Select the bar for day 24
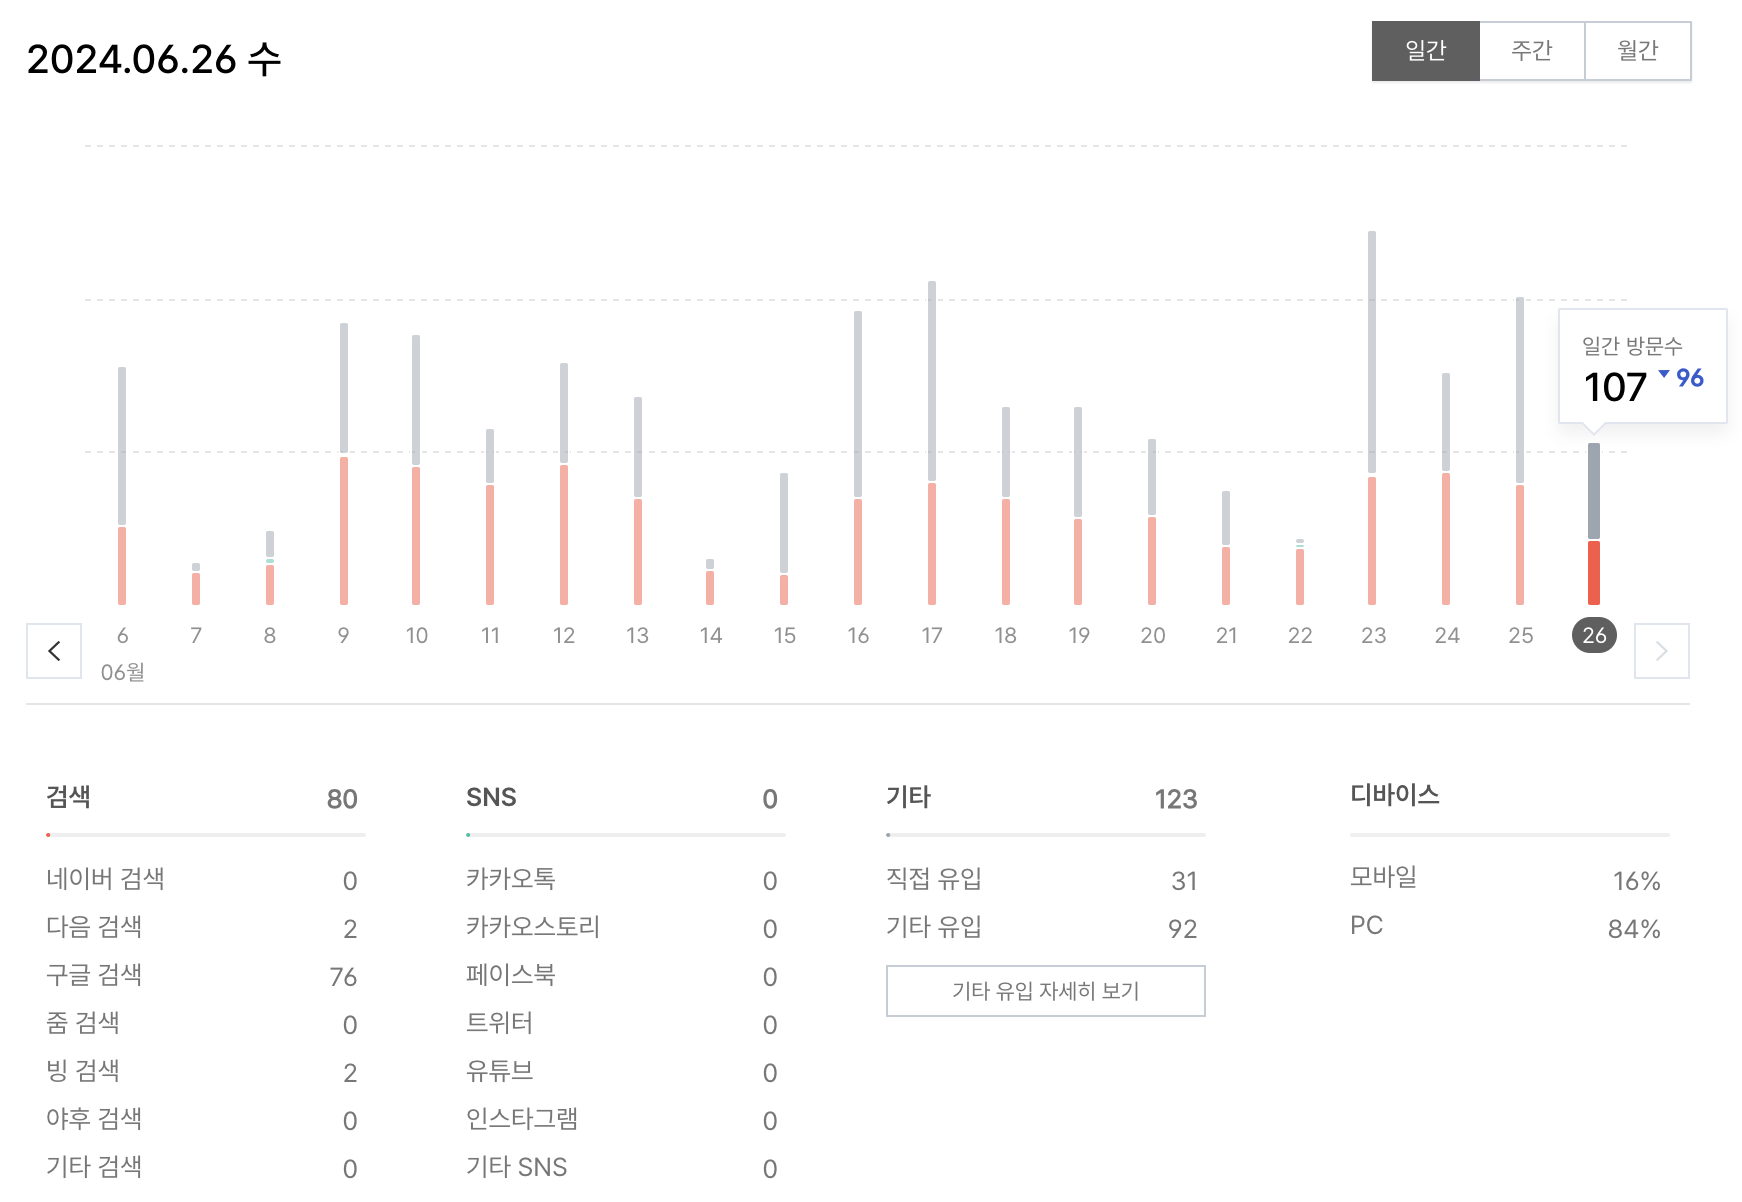 [1446, 489]
